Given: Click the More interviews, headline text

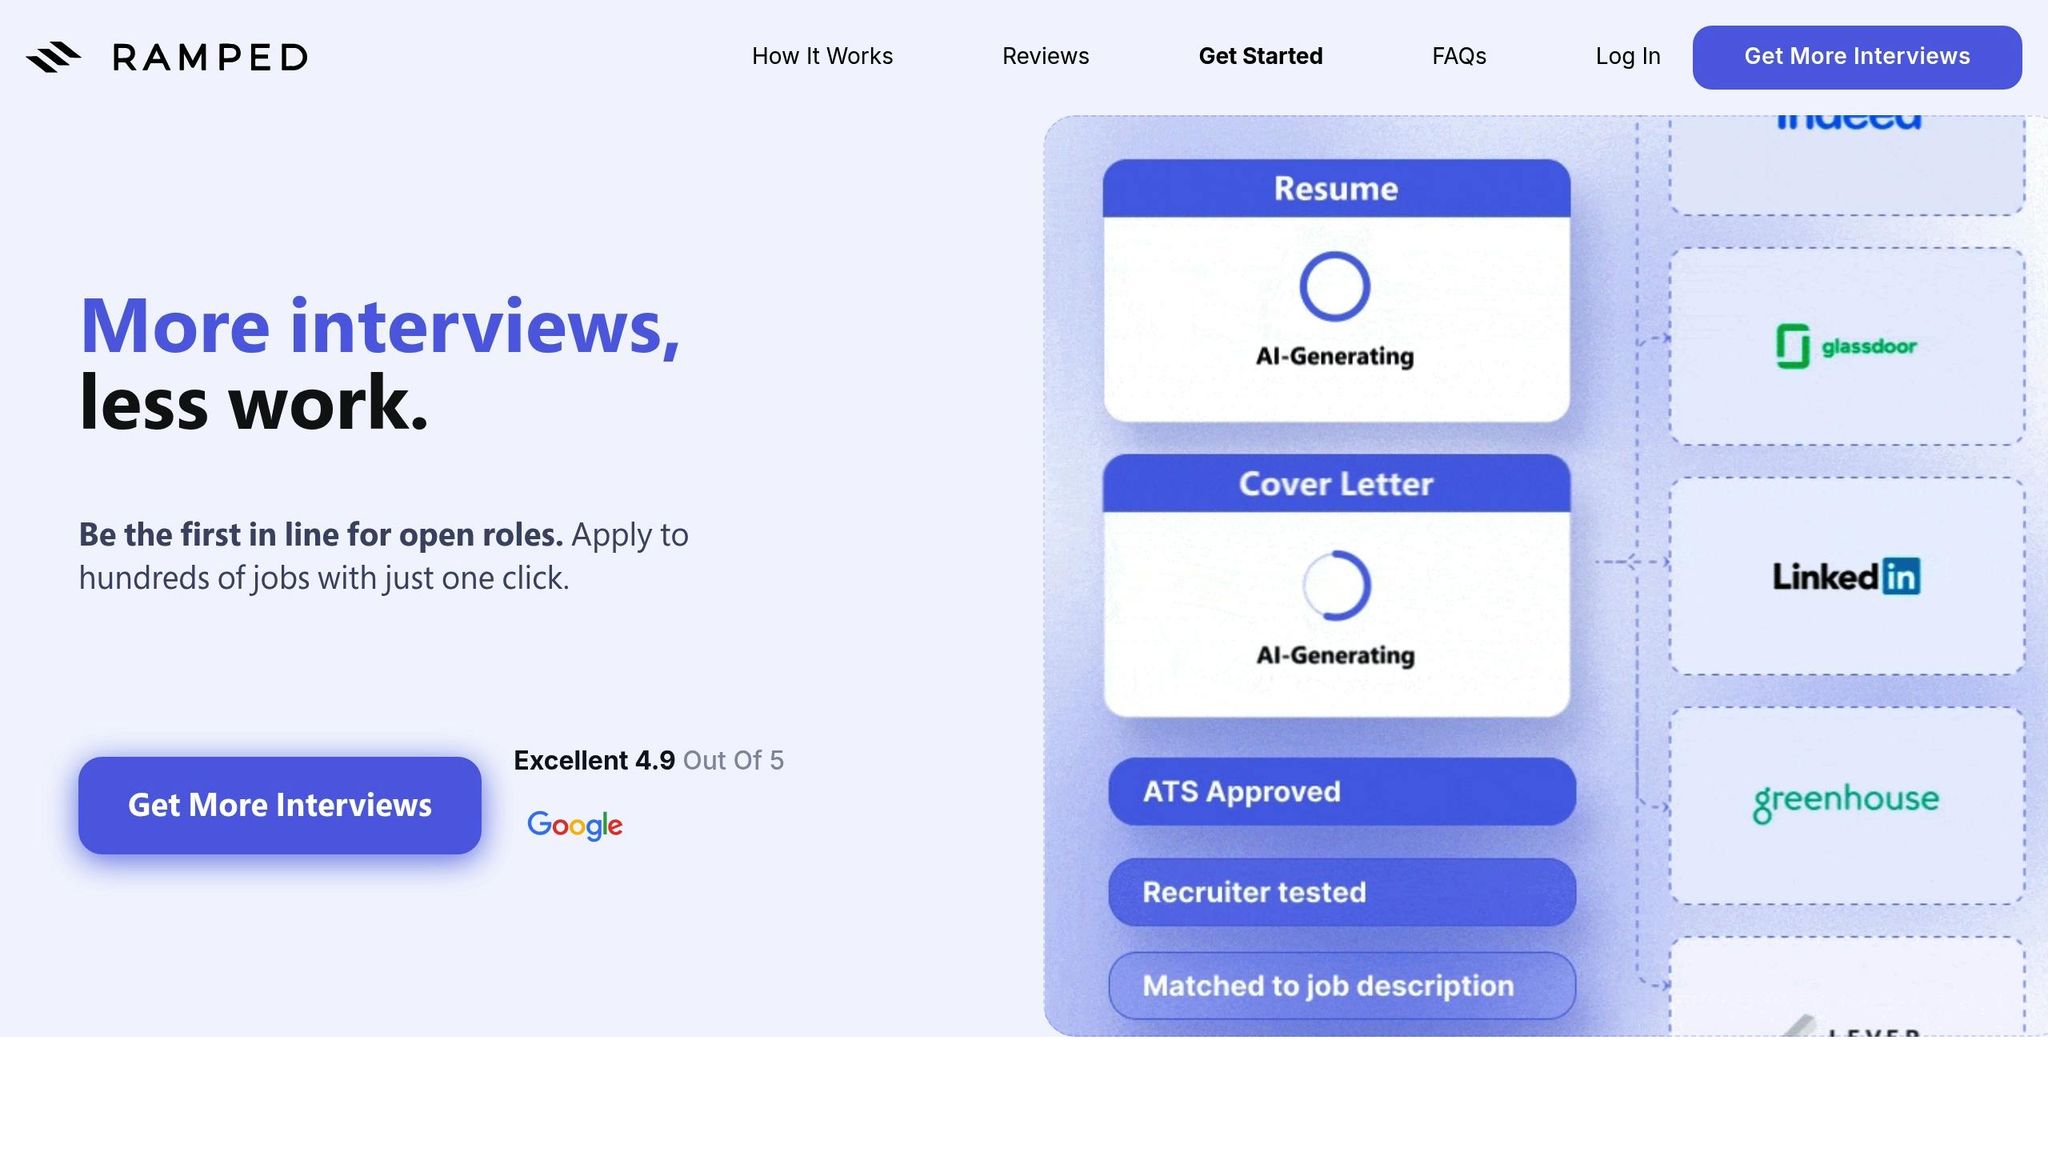Looking at the screenshot, I should click(380, 326).
